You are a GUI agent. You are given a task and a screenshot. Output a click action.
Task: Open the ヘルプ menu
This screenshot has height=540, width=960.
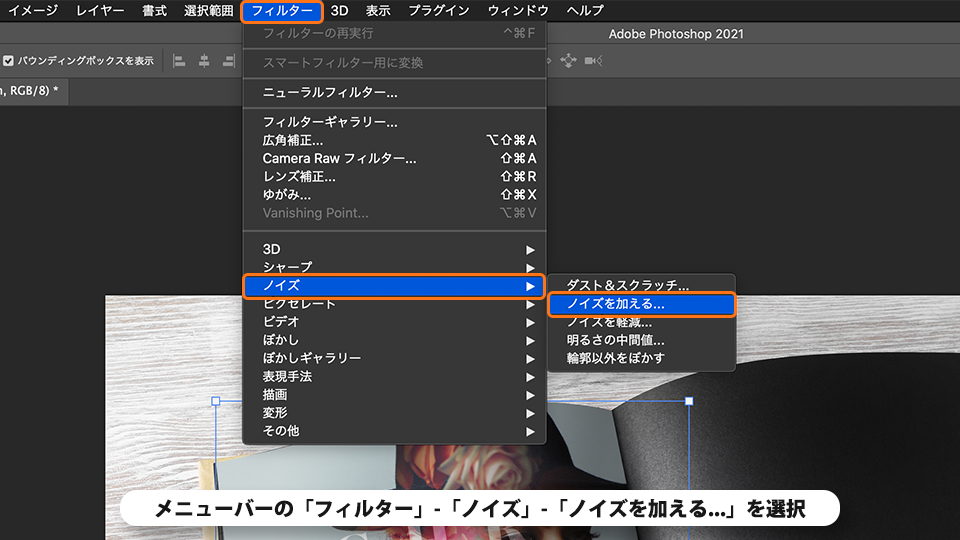585,10
